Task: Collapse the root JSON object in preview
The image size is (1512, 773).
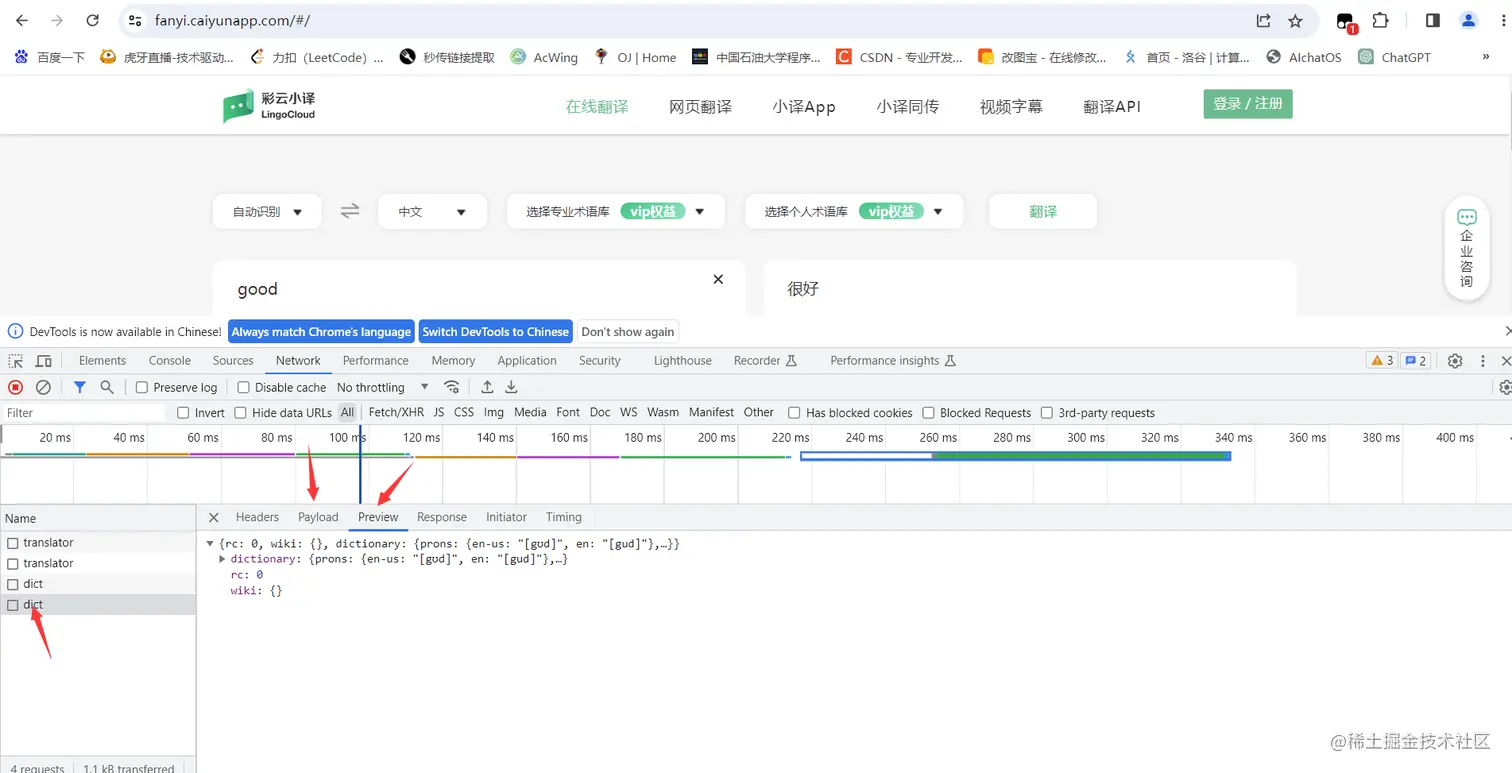Action: (x=209, y=543)
